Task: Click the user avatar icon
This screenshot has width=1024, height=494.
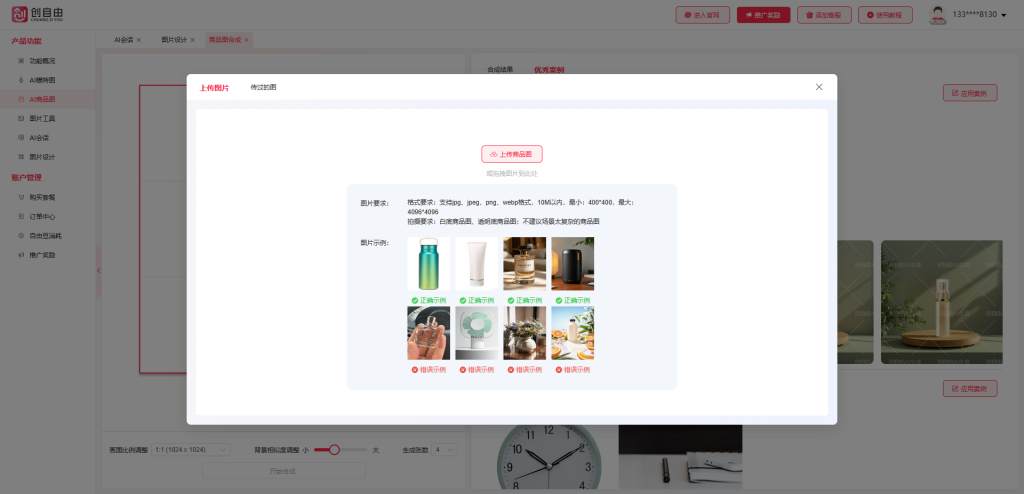Action: [937, 15]
